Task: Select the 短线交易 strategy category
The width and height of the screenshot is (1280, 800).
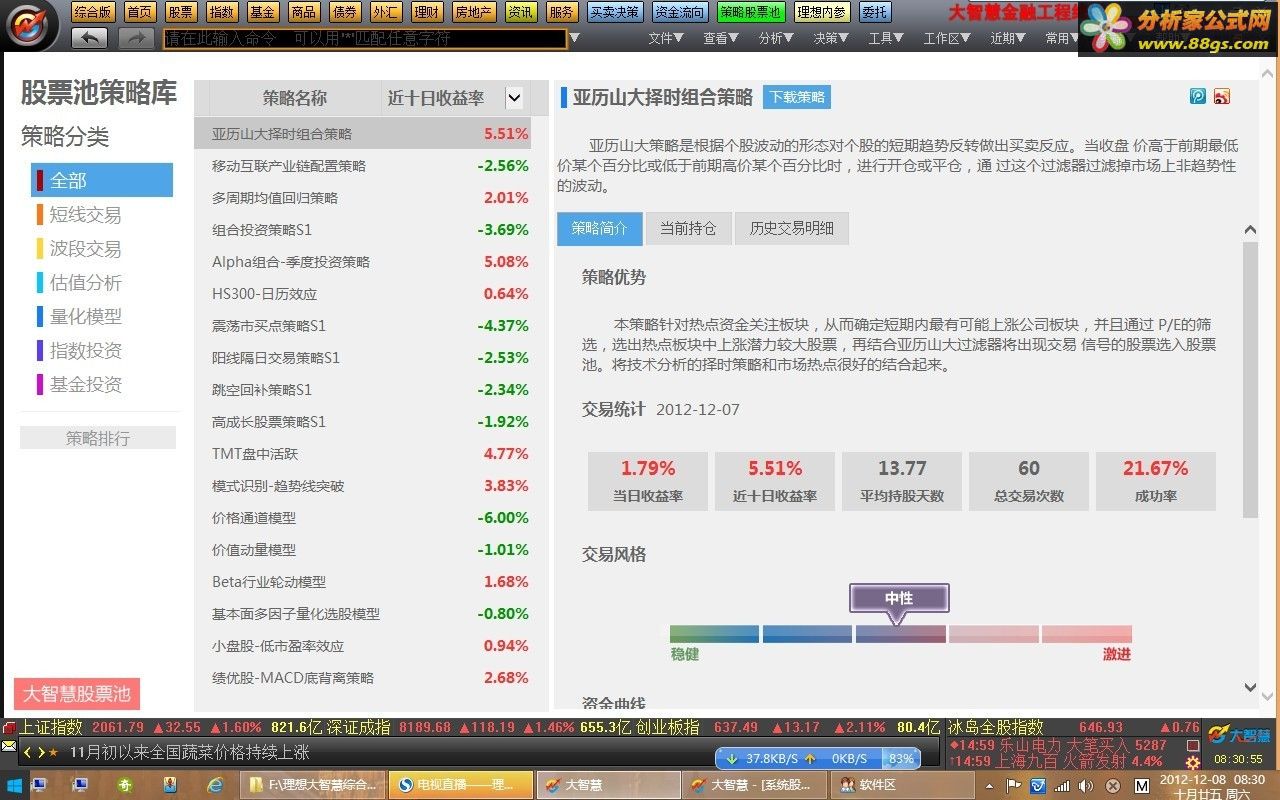Action: [x=85, y=215]
